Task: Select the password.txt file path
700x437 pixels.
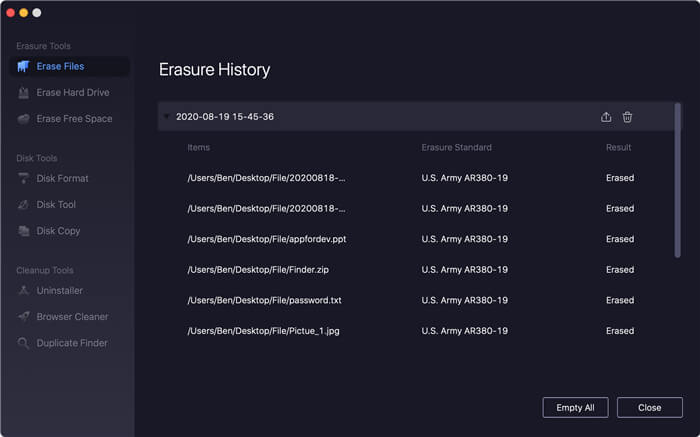Action: point(264,300)
